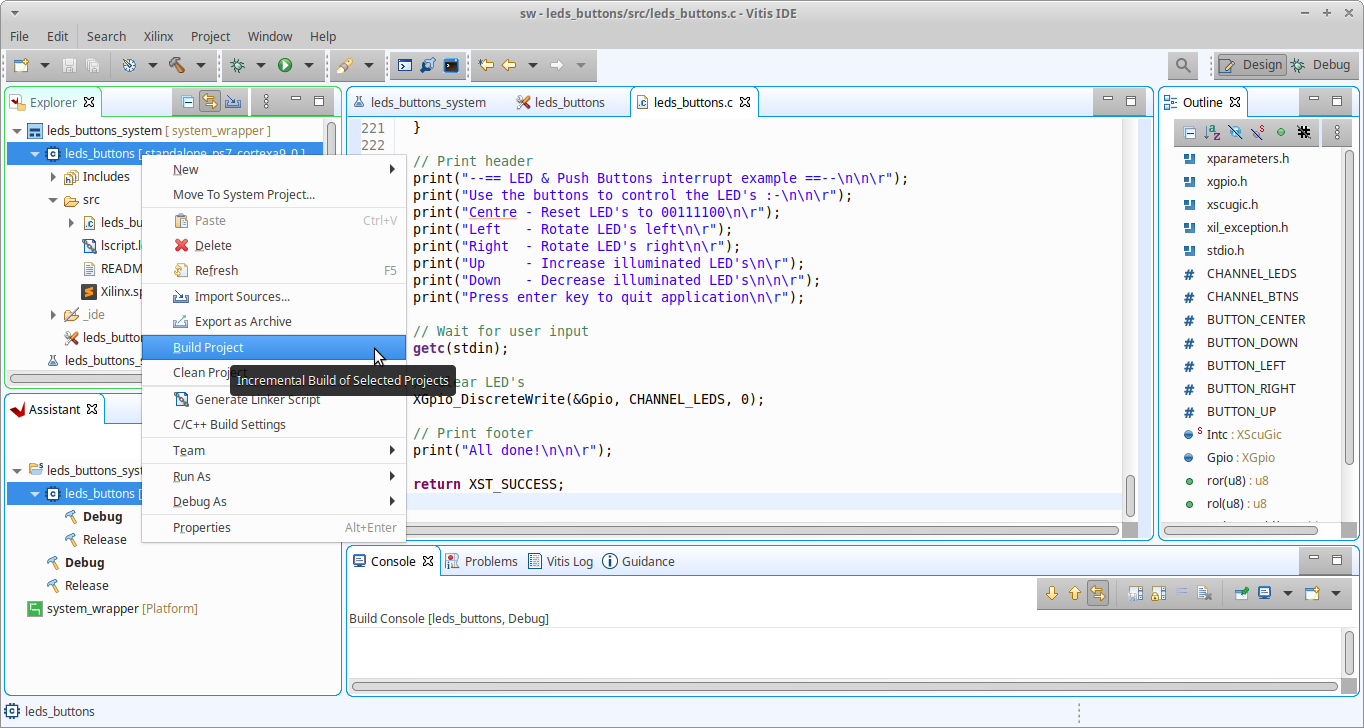Select Build Project from the context menu
This screenshot has width=1364, height=728.
pyautogui.click(x=208, y=347)
